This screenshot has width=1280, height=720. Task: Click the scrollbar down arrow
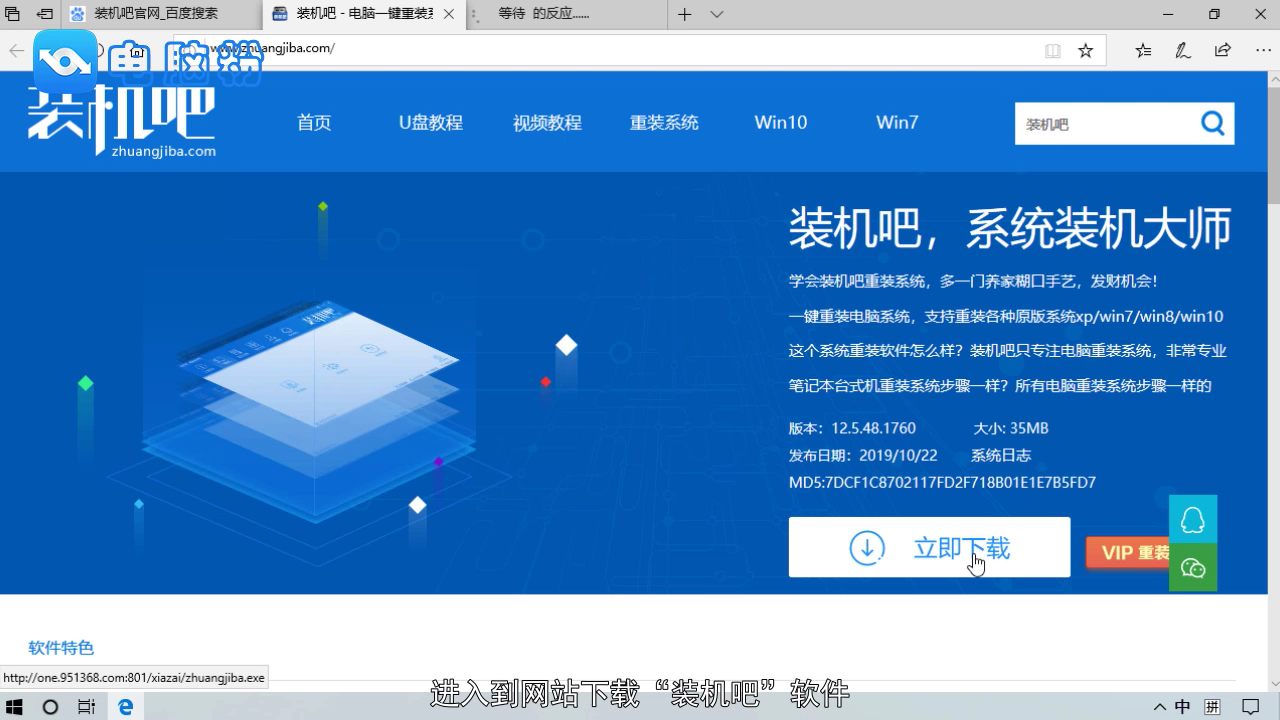pos(1272,684)
